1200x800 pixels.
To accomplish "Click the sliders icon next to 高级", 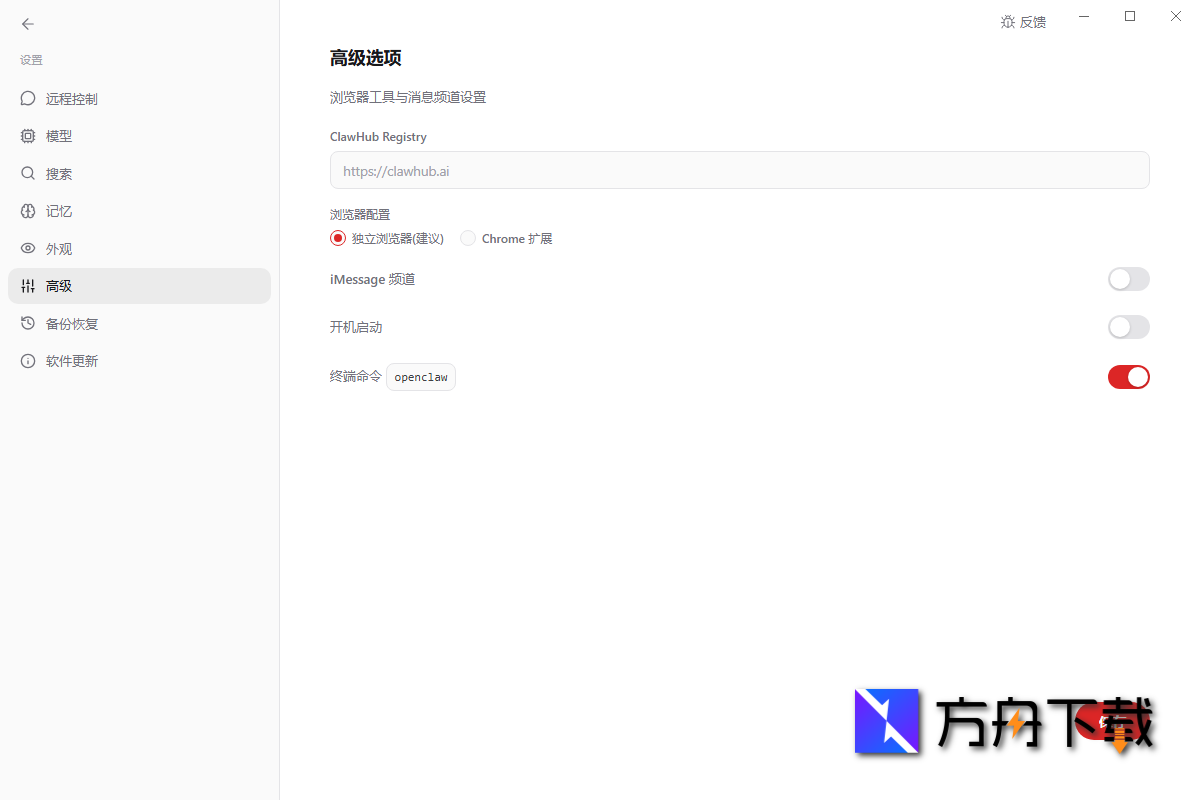I will (27, 286).
